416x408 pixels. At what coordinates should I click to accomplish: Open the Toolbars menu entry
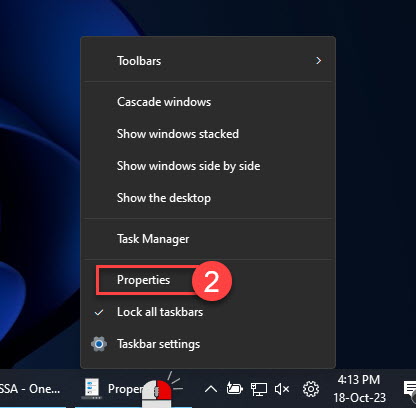coord(208,61)
